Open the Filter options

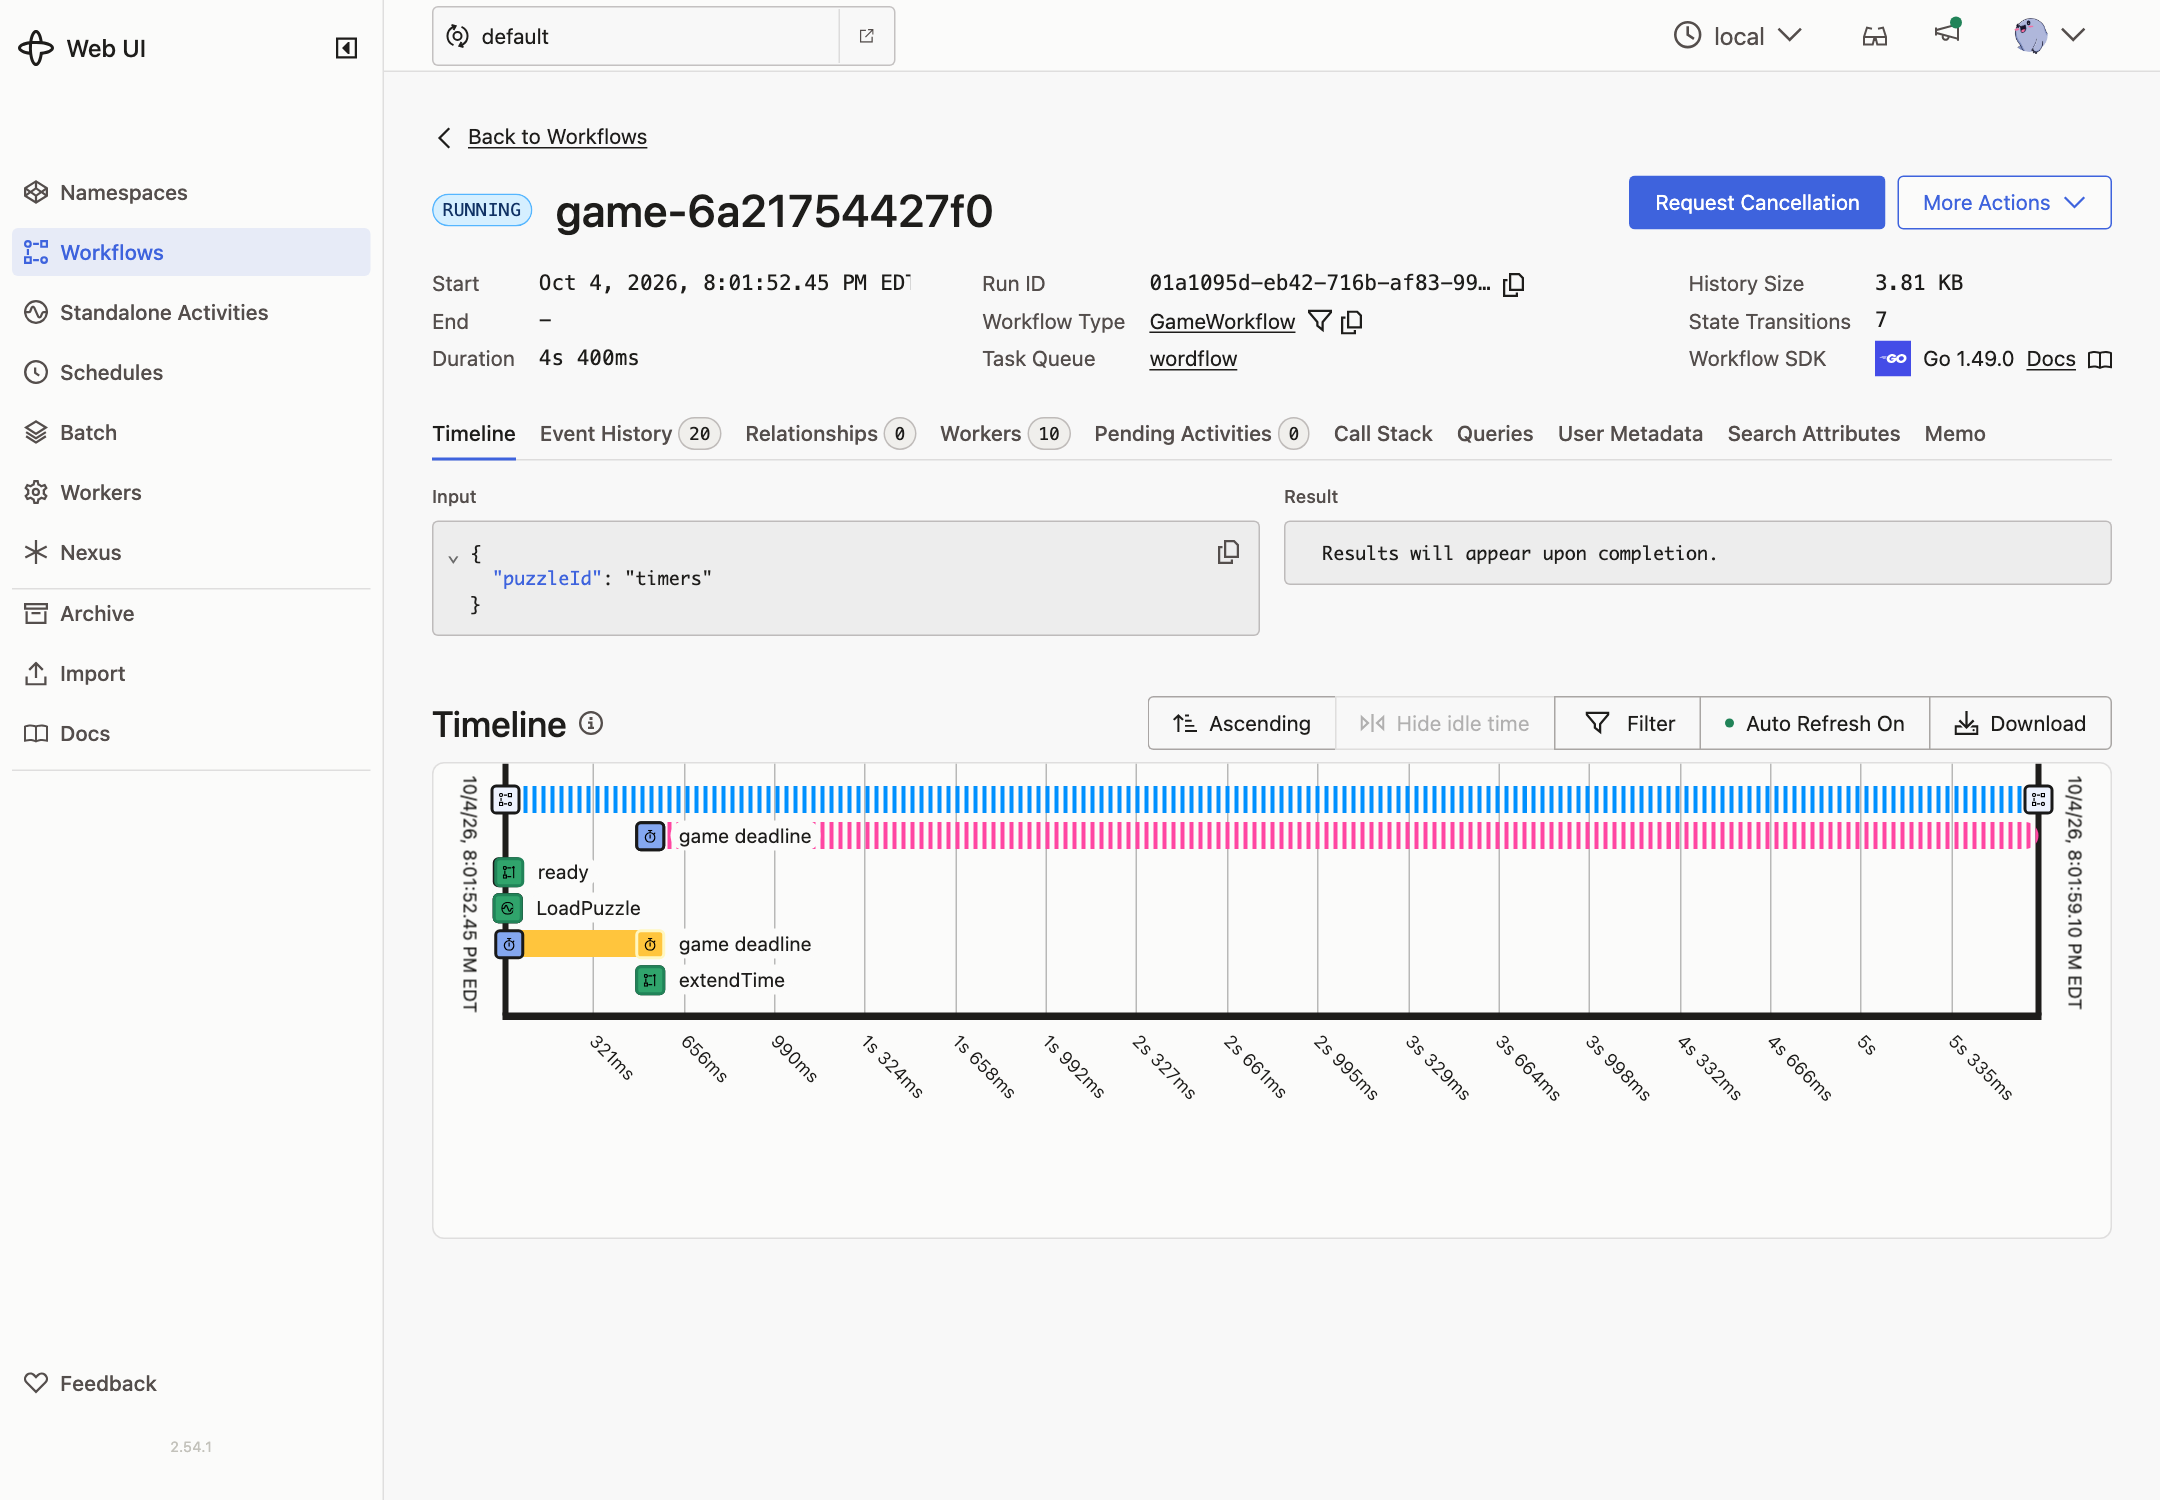[x=1628, y=723]
